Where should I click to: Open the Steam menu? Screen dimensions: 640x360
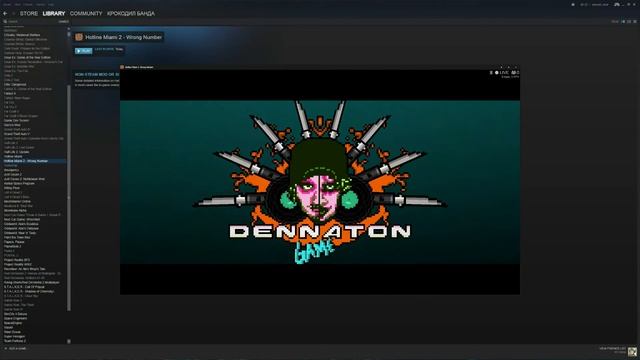pyautogui.click(x=7, y=4)
